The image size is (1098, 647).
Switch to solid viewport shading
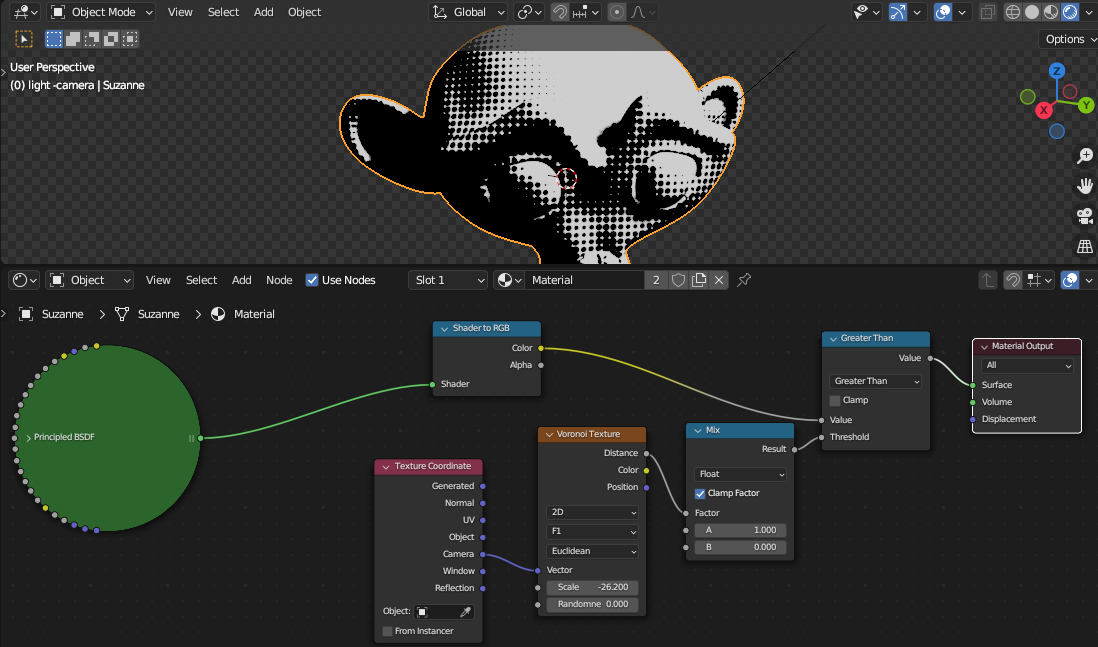pos(1031,12)
